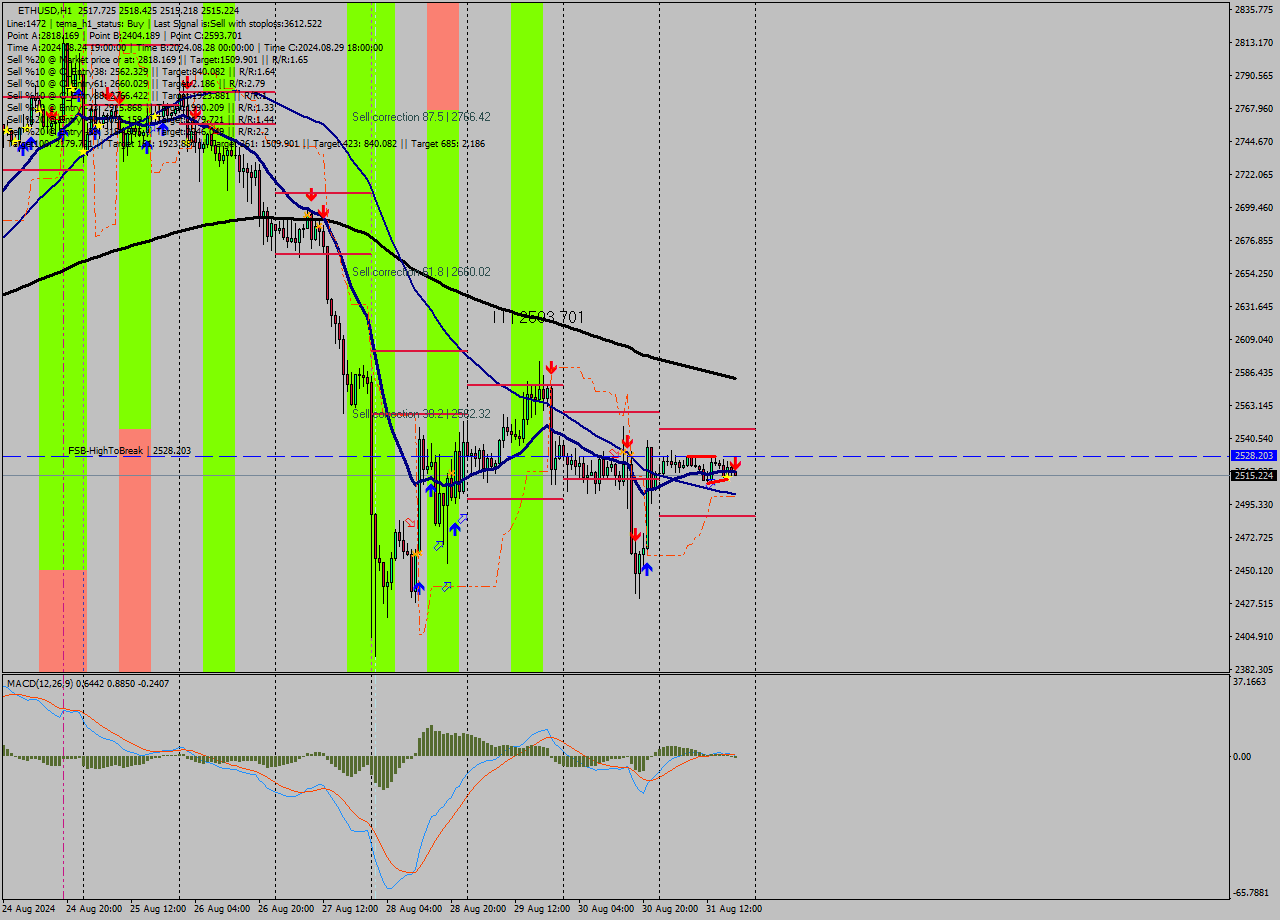This screenshot has width=1280, height=920.
Task: Click the 2586.435 price axis label
Action: tap(1253, 373)
